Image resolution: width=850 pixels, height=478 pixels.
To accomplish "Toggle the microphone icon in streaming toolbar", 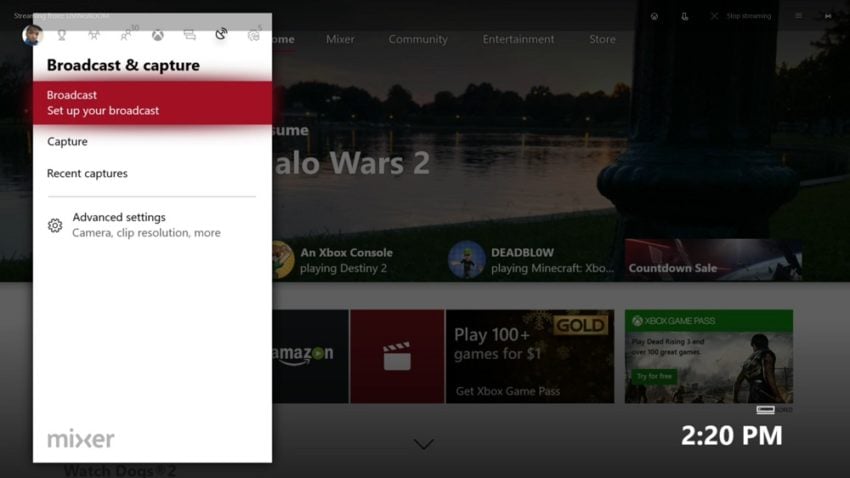I will 685,16.
